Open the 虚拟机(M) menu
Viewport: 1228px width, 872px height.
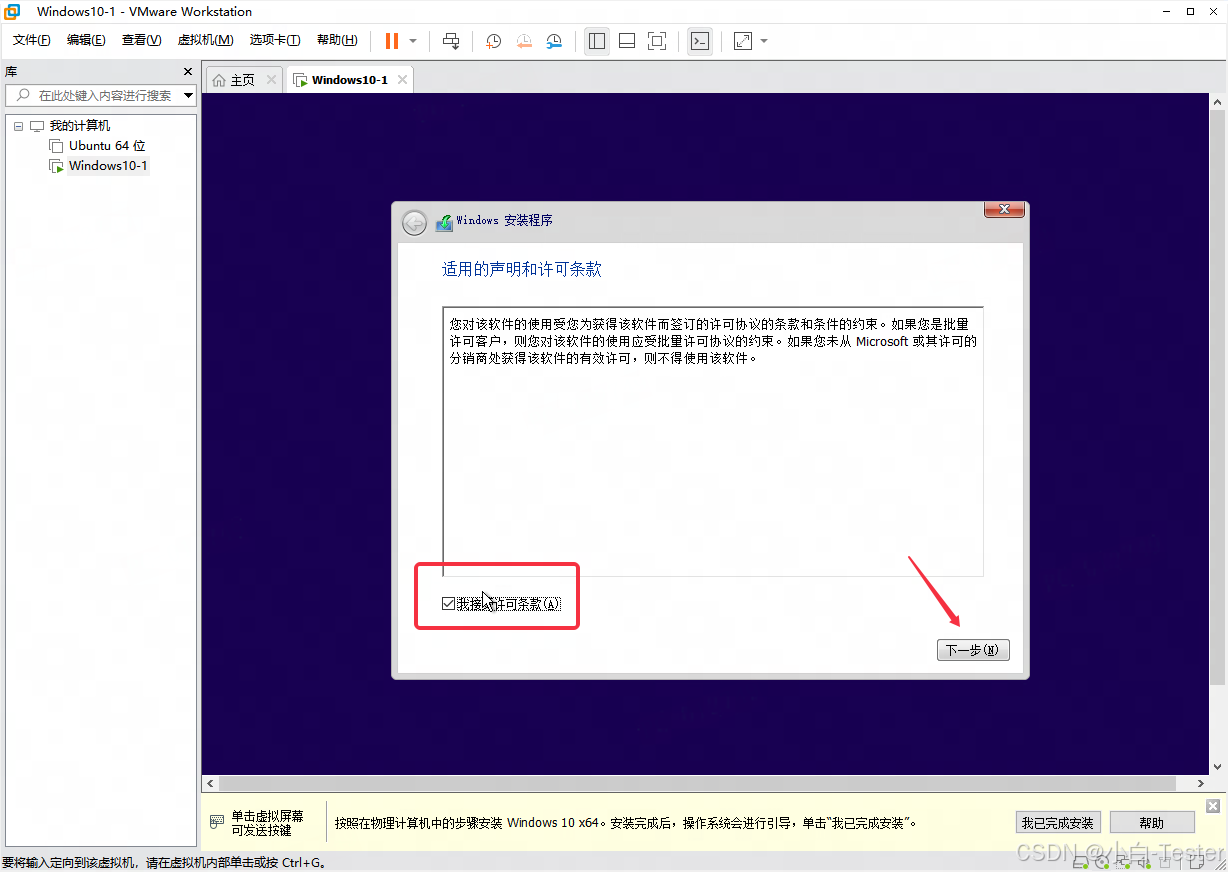point(205,40)
